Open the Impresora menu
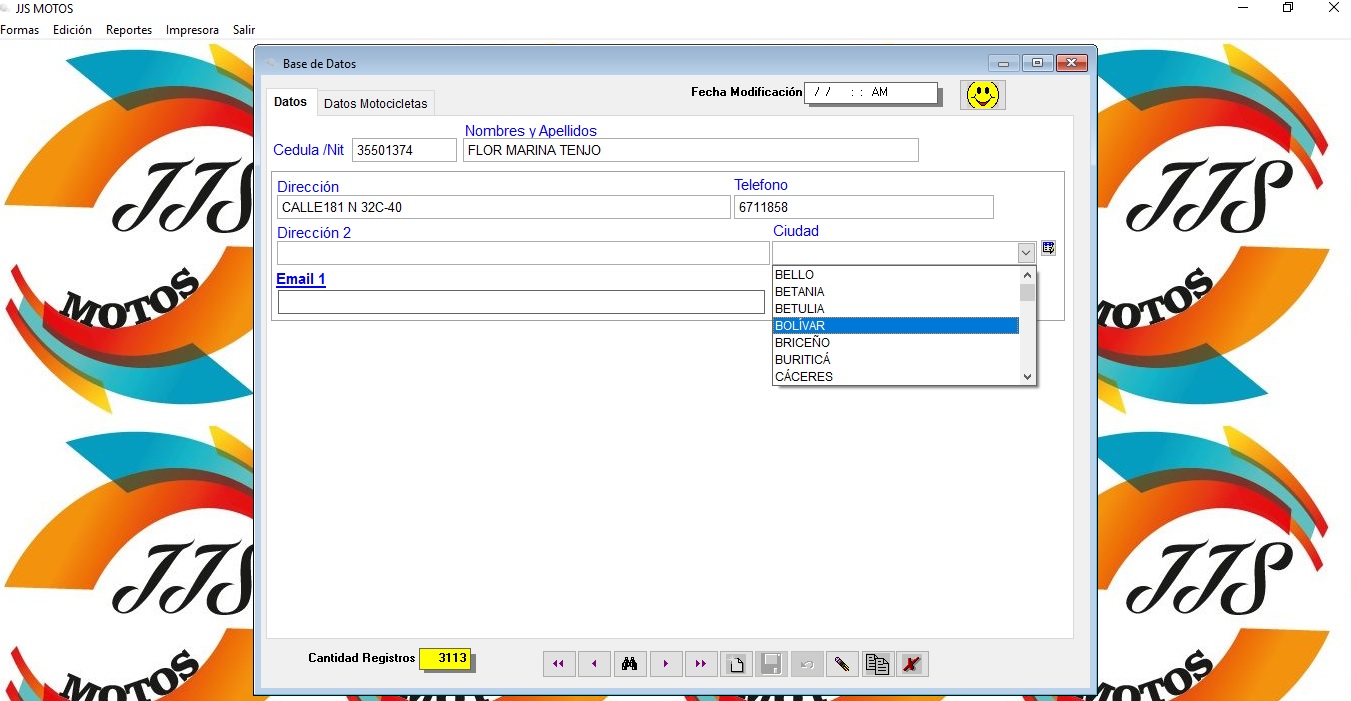The height and width of the screenshot is (701, 1351). coord(192,30)
